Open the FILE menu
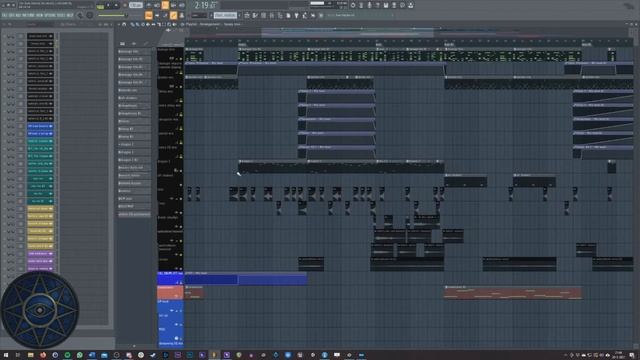Viewport: 640px width, 360px height. tap(5, 15)
